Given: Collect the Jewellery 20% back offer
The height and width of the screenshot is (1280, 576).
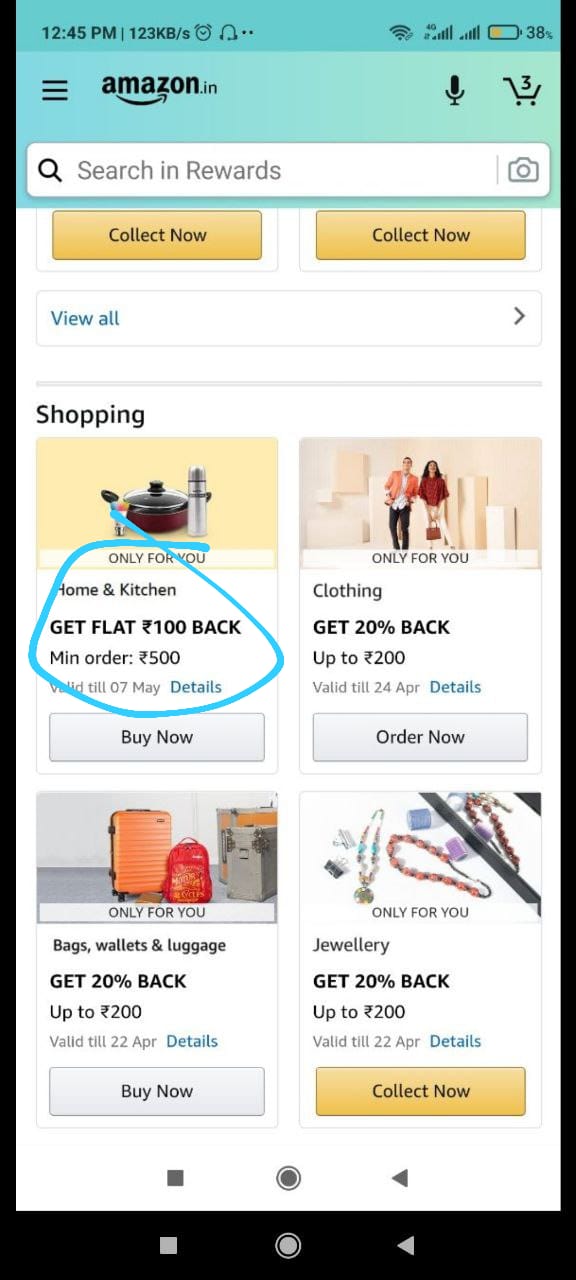Looking at the screenshot, I should click(420, 1091).
